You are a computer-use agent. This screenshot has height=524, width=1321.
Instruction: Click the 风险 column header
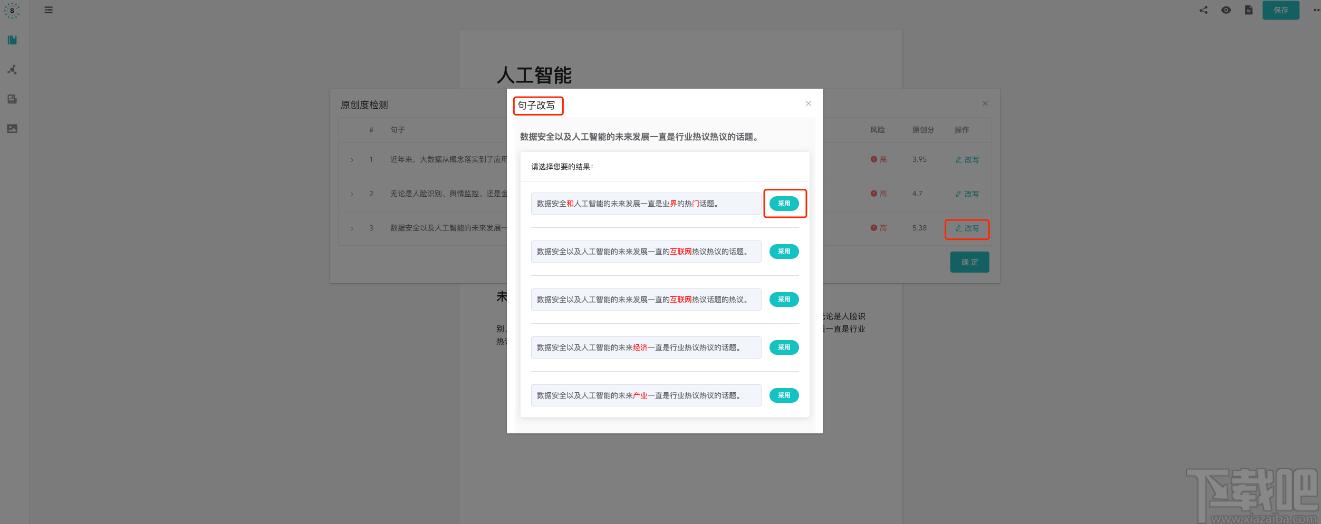click(876, 130)
